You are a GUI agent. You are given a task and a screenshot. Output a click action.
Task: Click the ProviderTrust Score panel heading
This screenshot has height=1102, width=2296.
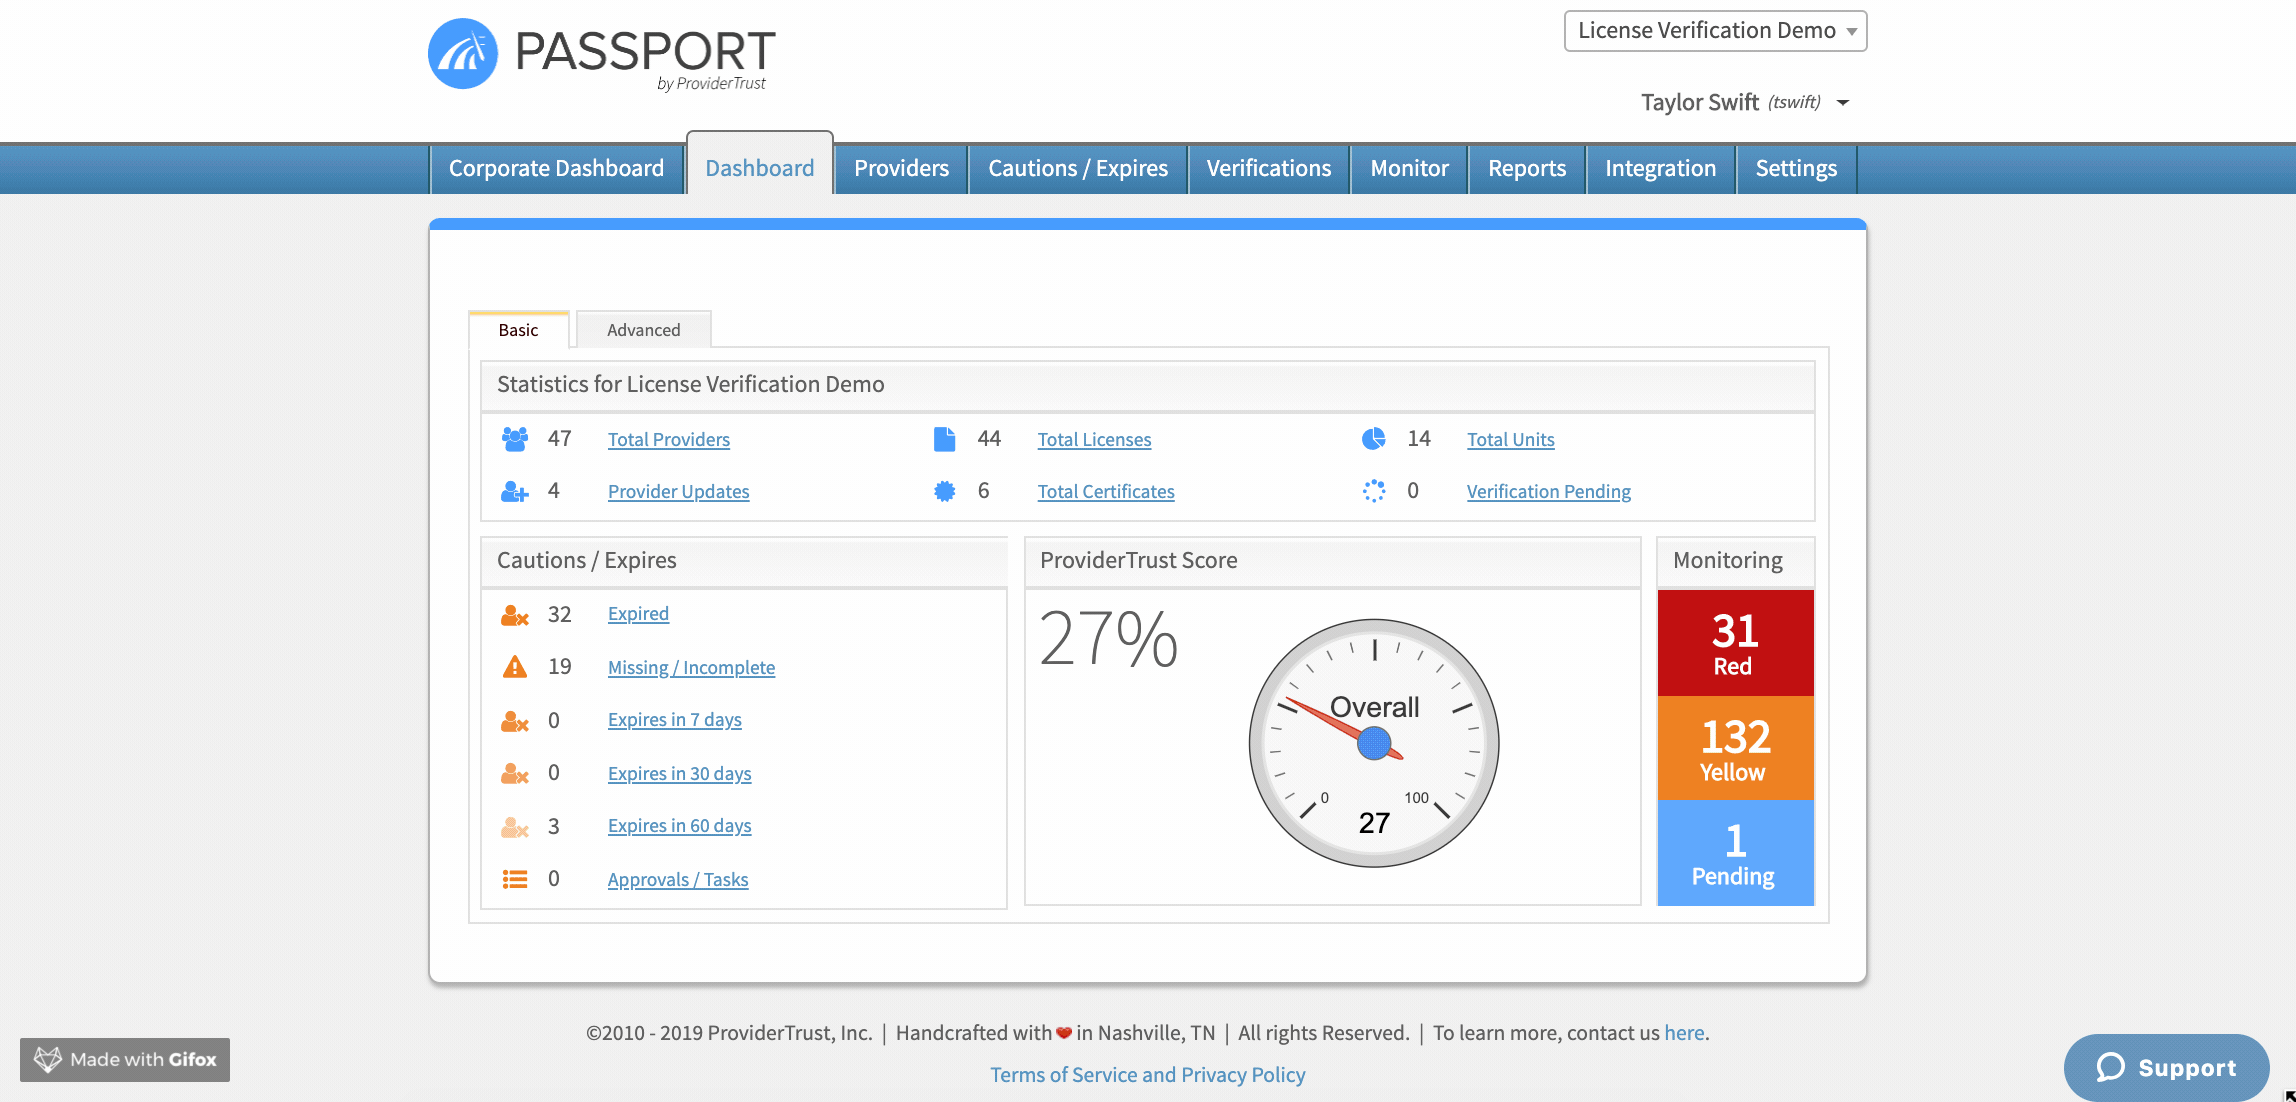coord(1139,560)
